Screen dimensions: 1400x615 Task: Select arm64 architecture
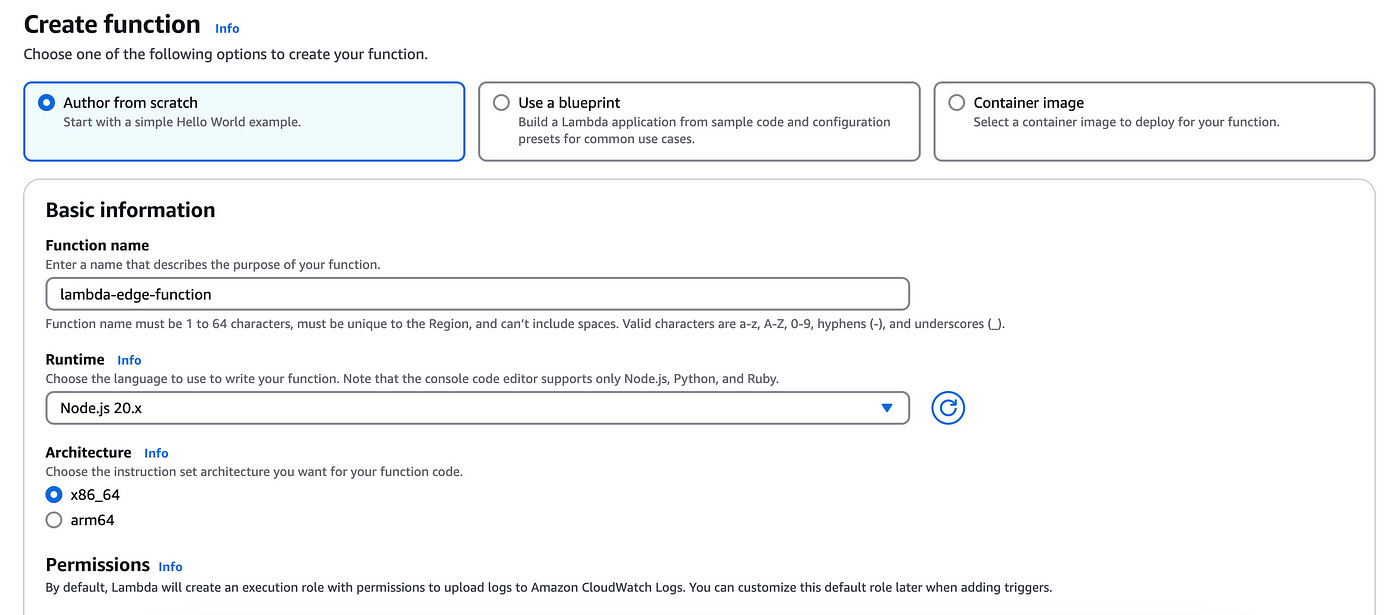[x=54, y=520]
